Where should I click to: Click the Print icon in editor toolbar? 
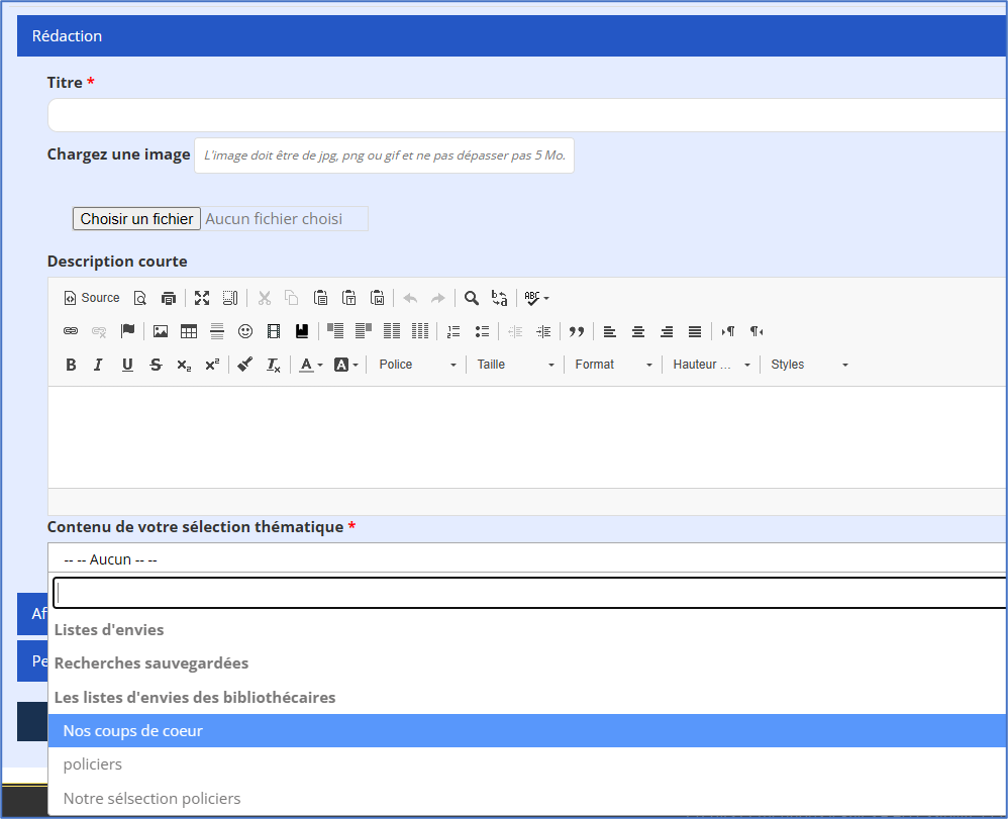pyautogui.click(x=168, y=298)
